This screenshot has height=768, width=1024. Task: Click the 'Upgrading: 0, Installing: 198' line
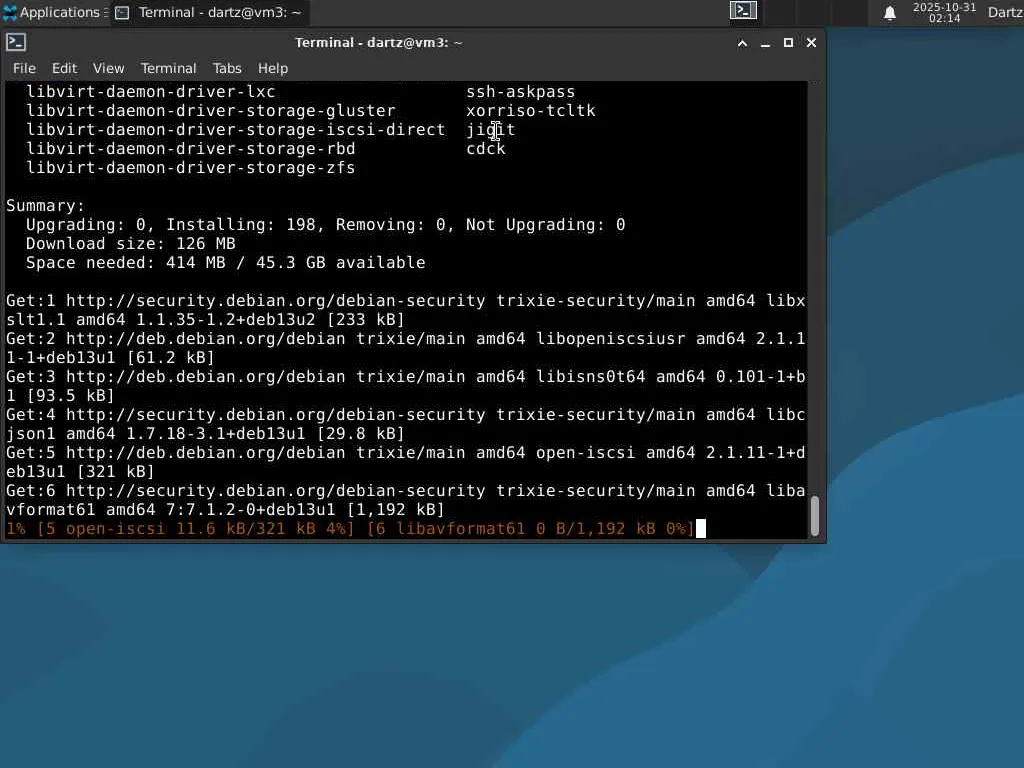click(x=325, y=225)
